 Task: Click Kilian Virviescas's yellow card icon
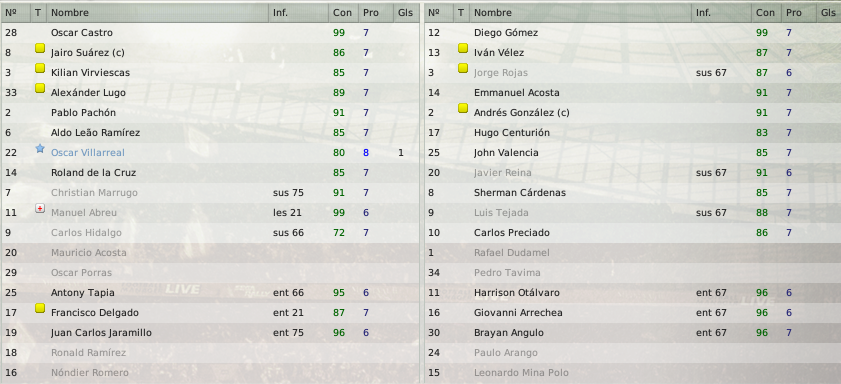(x=40, y=68)
